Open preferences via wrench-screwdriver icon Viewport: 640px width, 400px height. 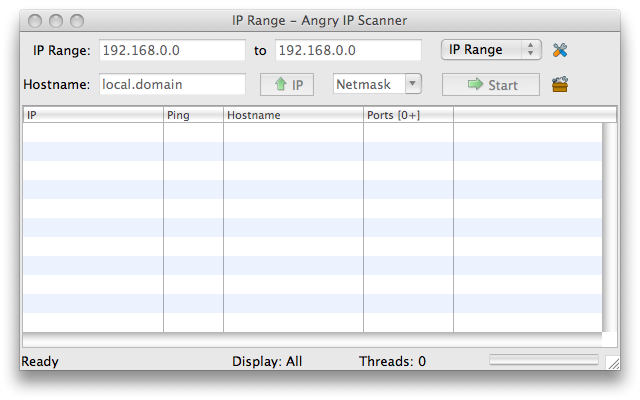click(560, 50)
